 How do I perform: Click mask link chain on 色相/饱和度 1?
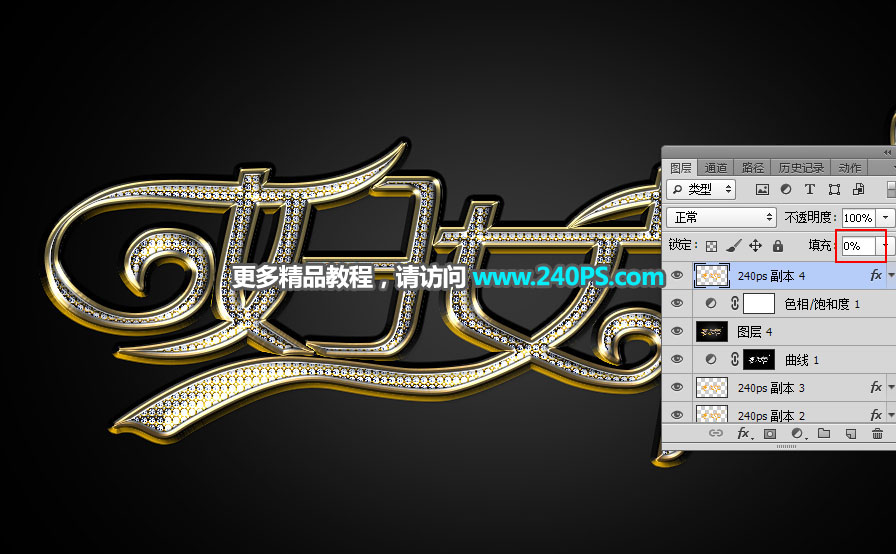[x=735, y=303]
